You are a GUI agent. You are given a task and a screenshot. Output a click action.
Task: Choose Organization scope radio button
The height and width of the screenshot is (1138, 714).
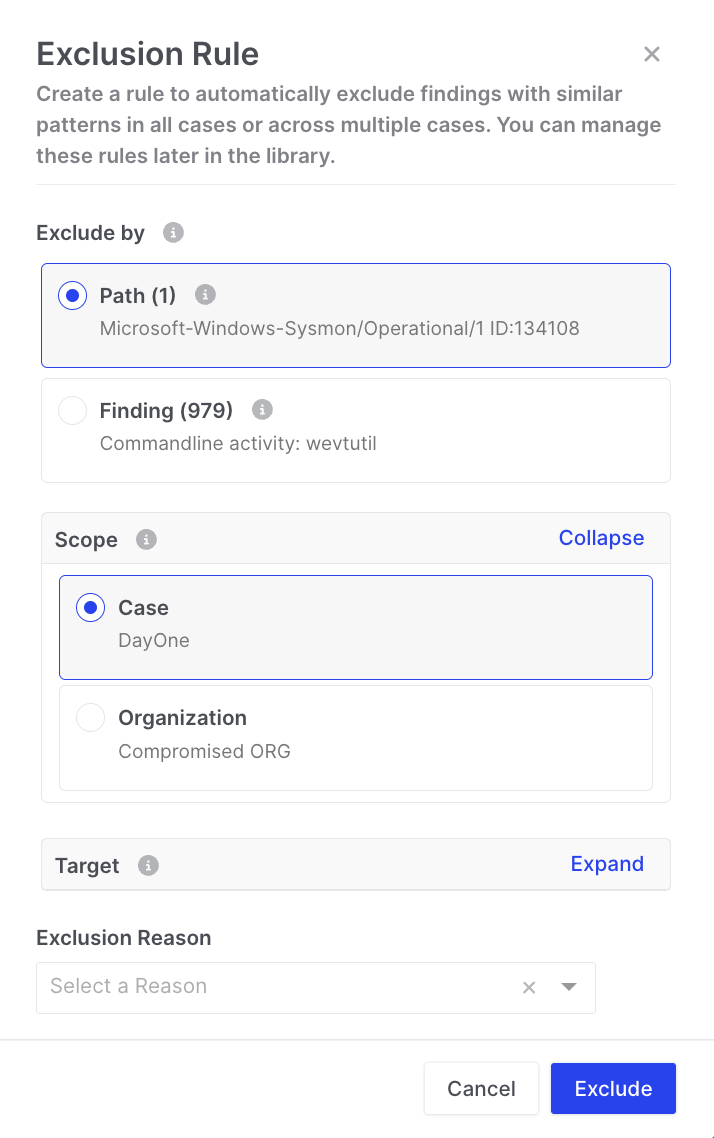(91, 718)
